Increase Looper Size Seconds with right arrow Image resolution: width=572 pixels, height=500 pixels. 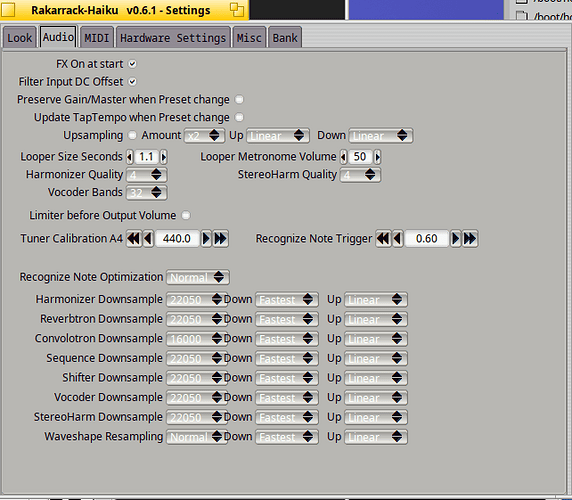point(163,157)
